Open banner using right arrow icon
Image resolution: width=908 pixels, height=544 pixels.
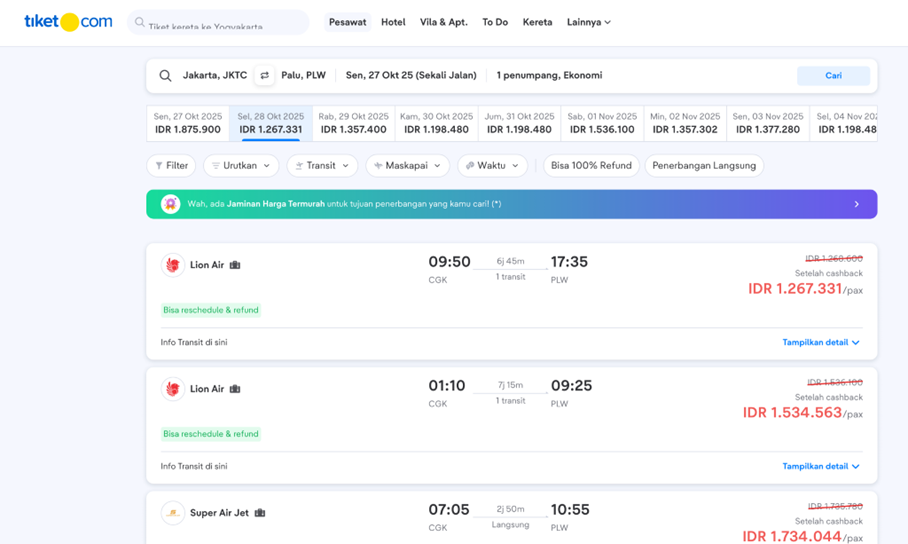tap(856, 204)
